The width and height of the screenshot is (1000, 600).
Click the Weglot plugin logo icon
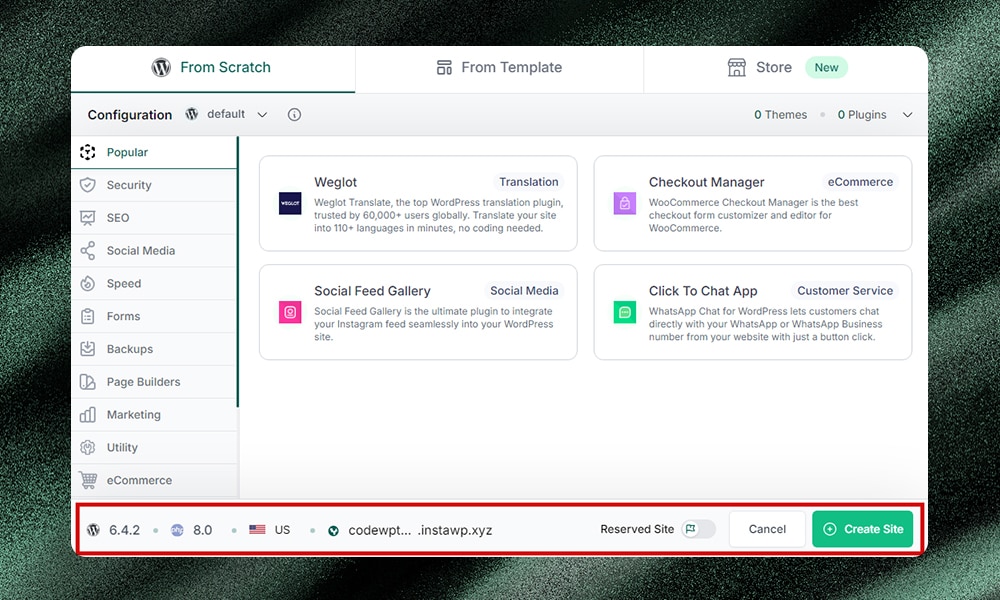[x=290, y=204]
